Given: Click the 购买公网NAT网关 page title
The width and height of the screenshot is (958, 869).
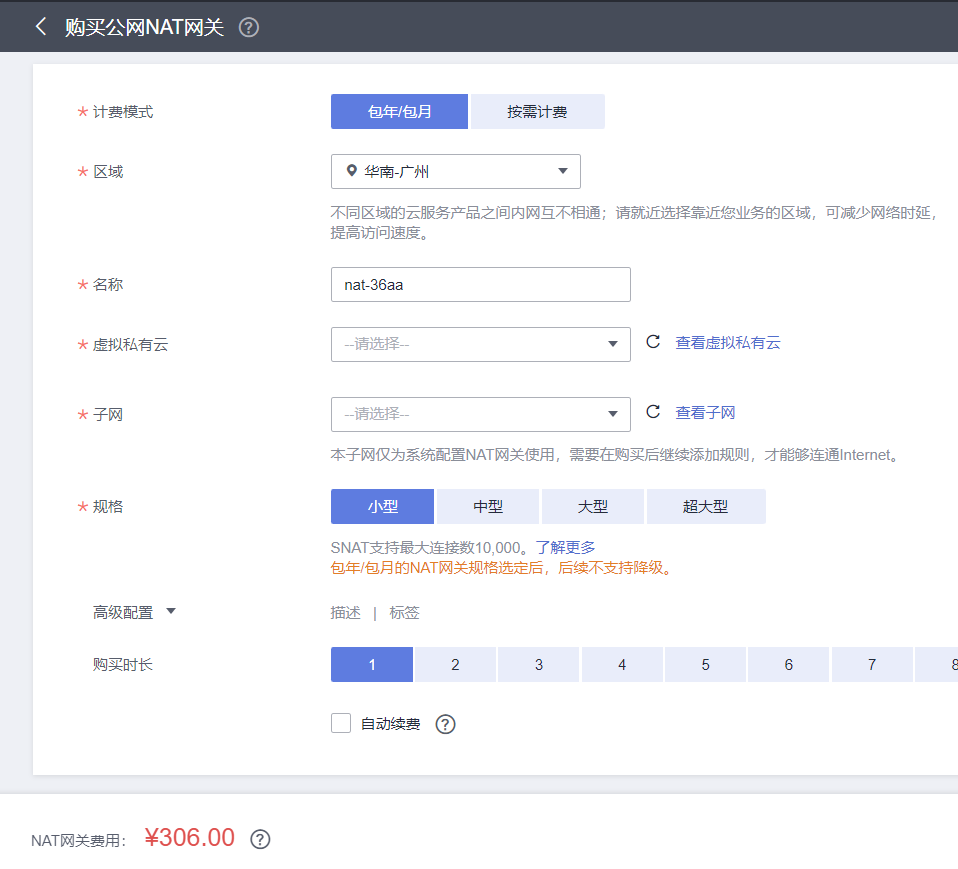Looking at the screenshot, I should (144, 27).
